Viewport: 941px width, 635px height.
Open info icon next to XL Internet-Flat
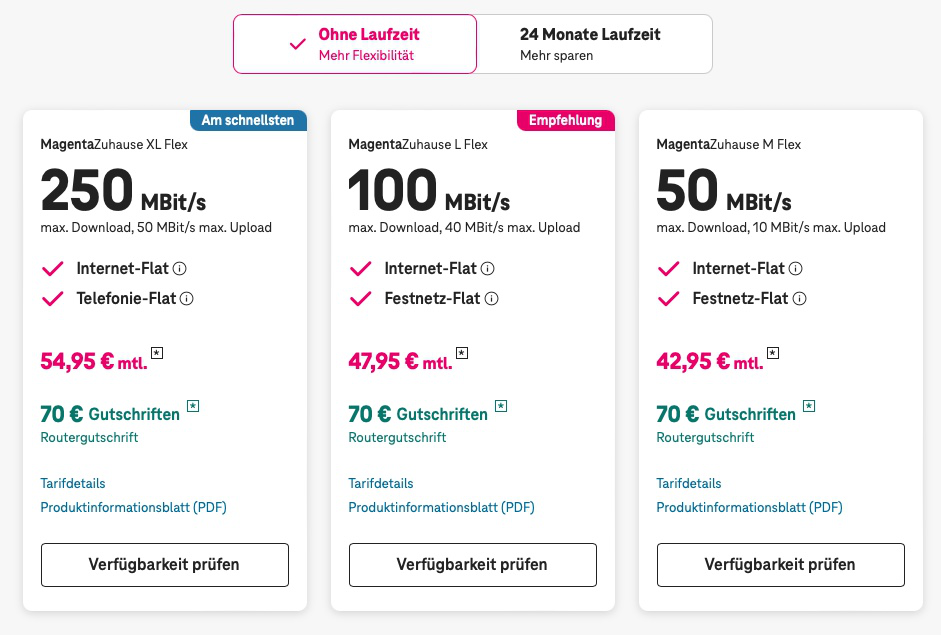tap(180, 269)
